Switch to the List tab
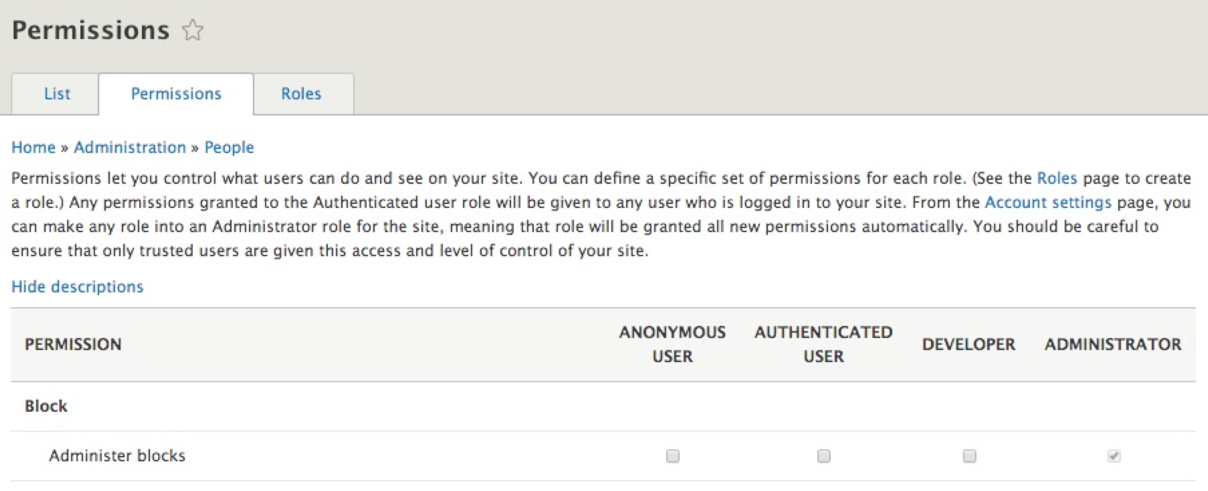1208x491 pixels. [56, 94]
